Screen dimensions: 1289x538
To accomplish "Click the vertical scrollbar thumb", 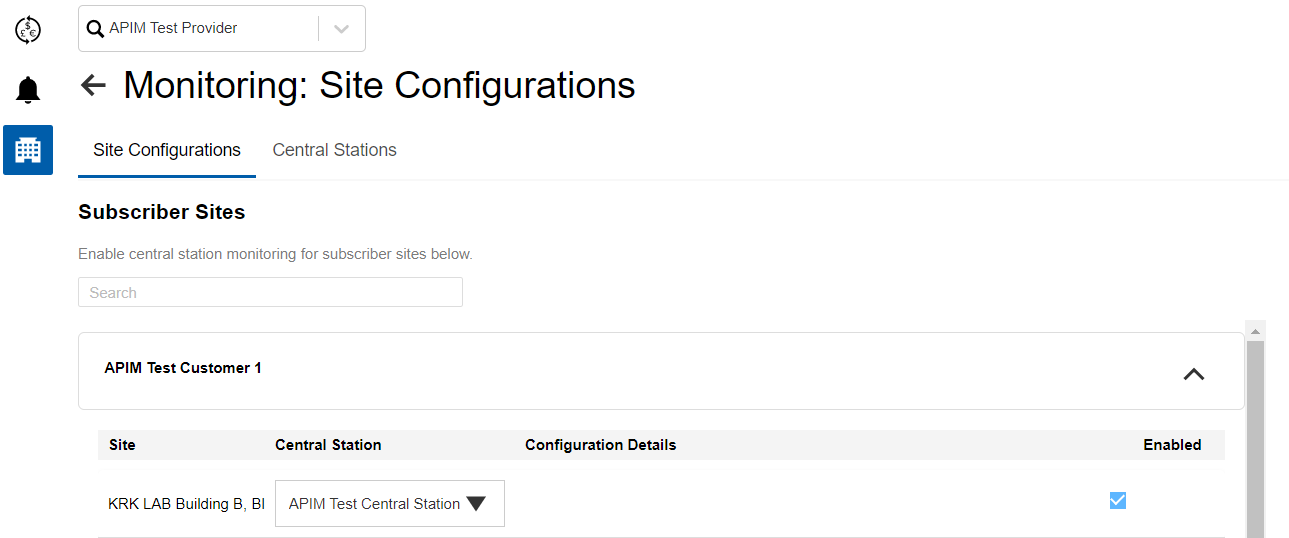I will pos(1255,440).
